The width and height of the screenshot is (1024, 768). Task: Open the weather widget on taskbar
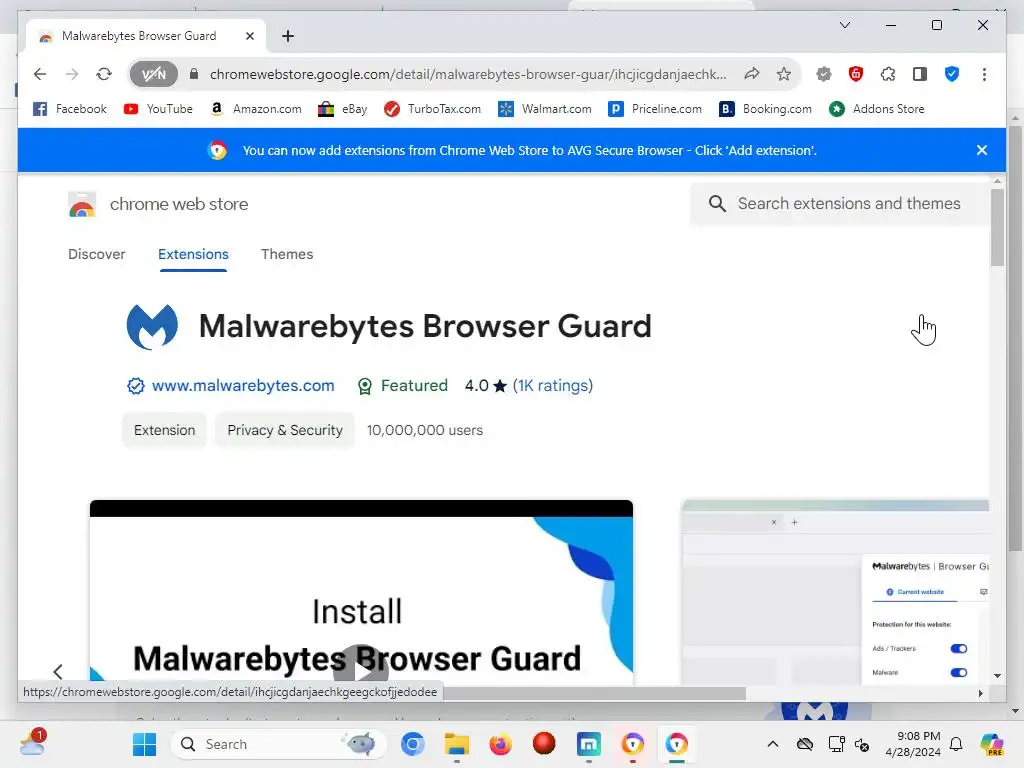coord(33,743)
